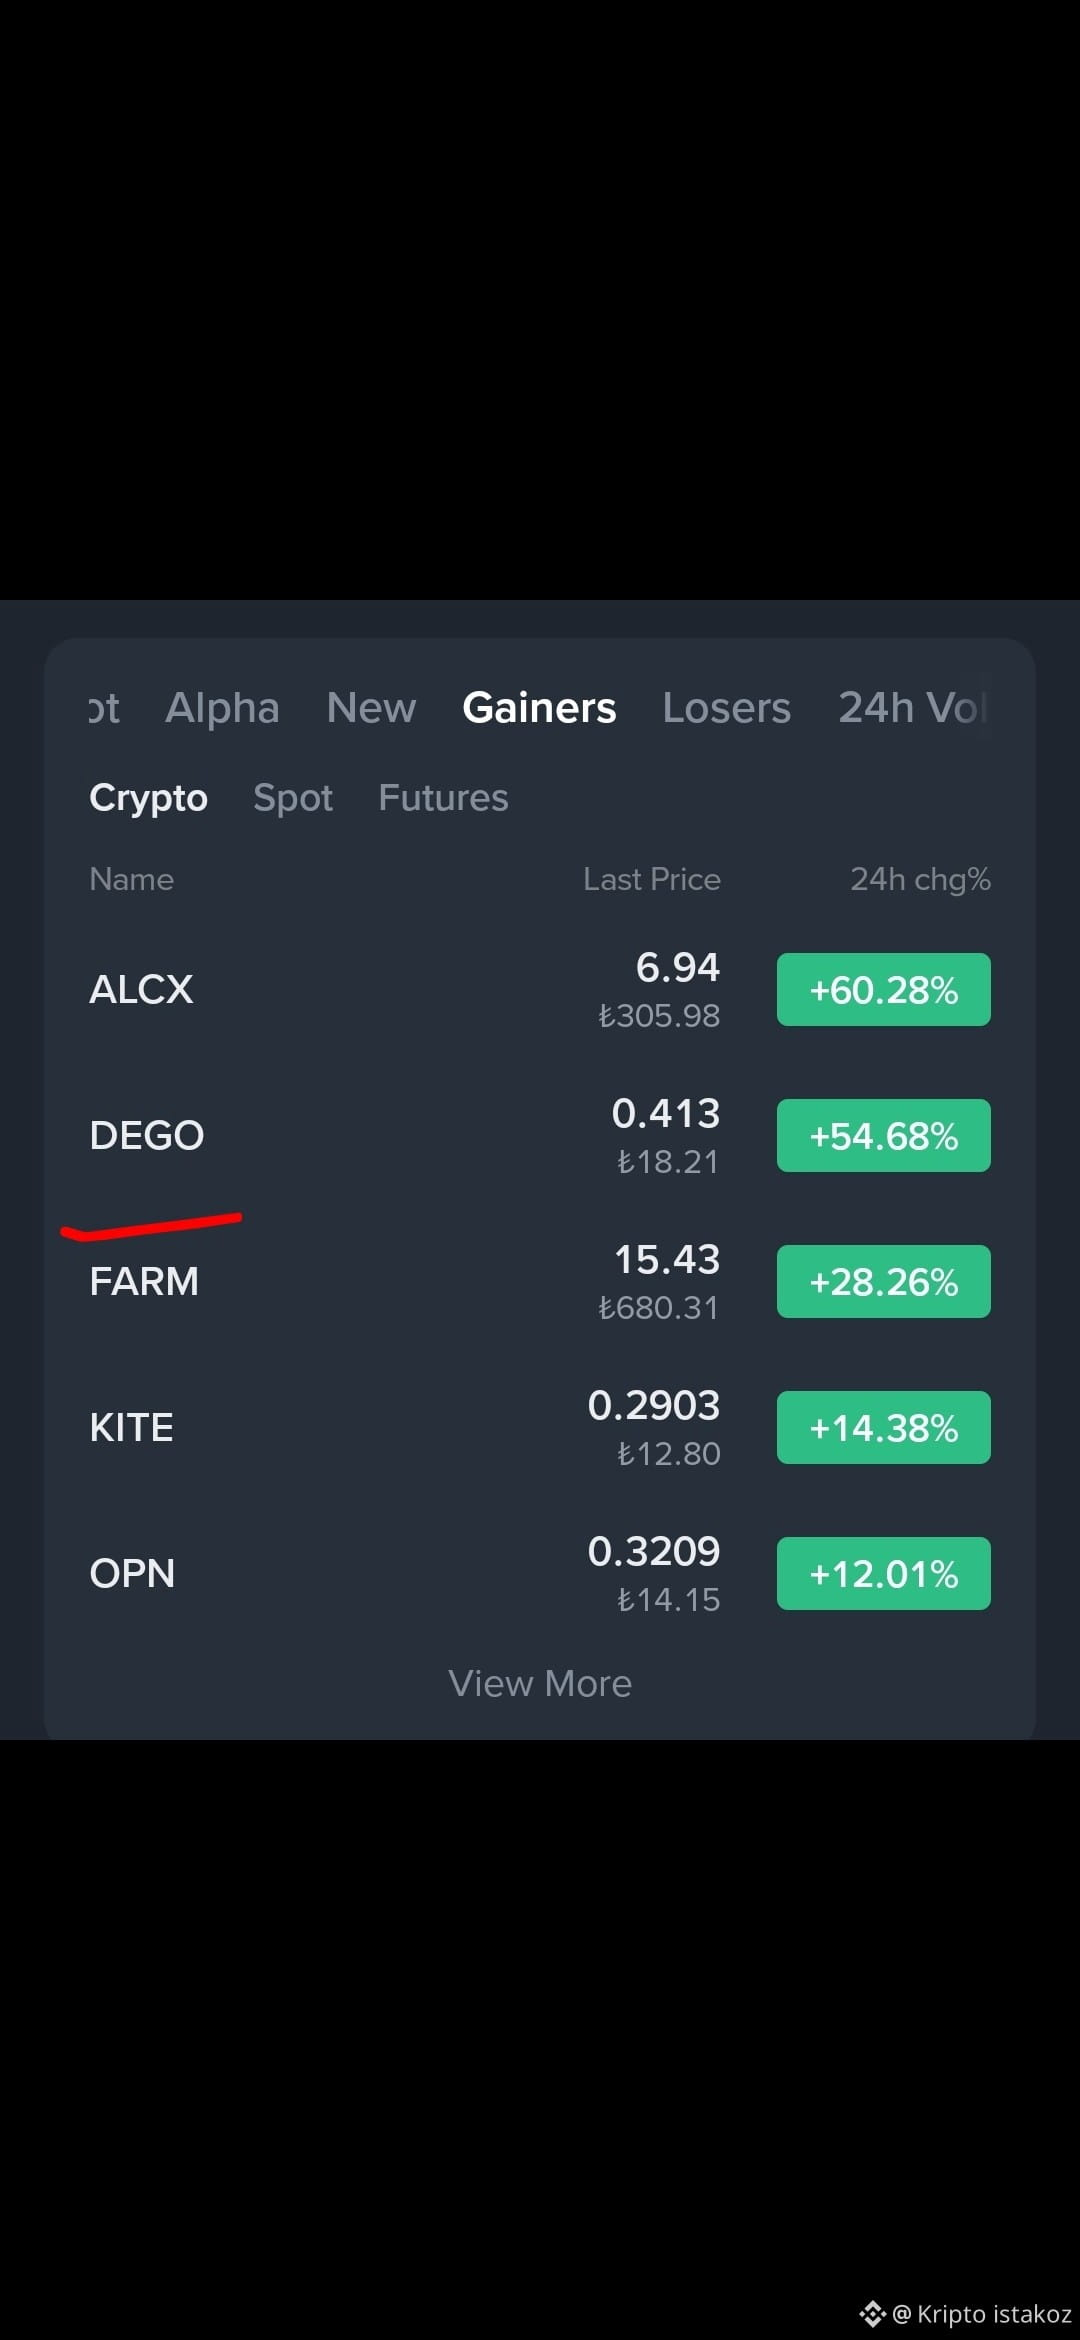The height and width of the screenshot is (2340, 1080).
Task: Open the New listings tab
Action: 371,708
